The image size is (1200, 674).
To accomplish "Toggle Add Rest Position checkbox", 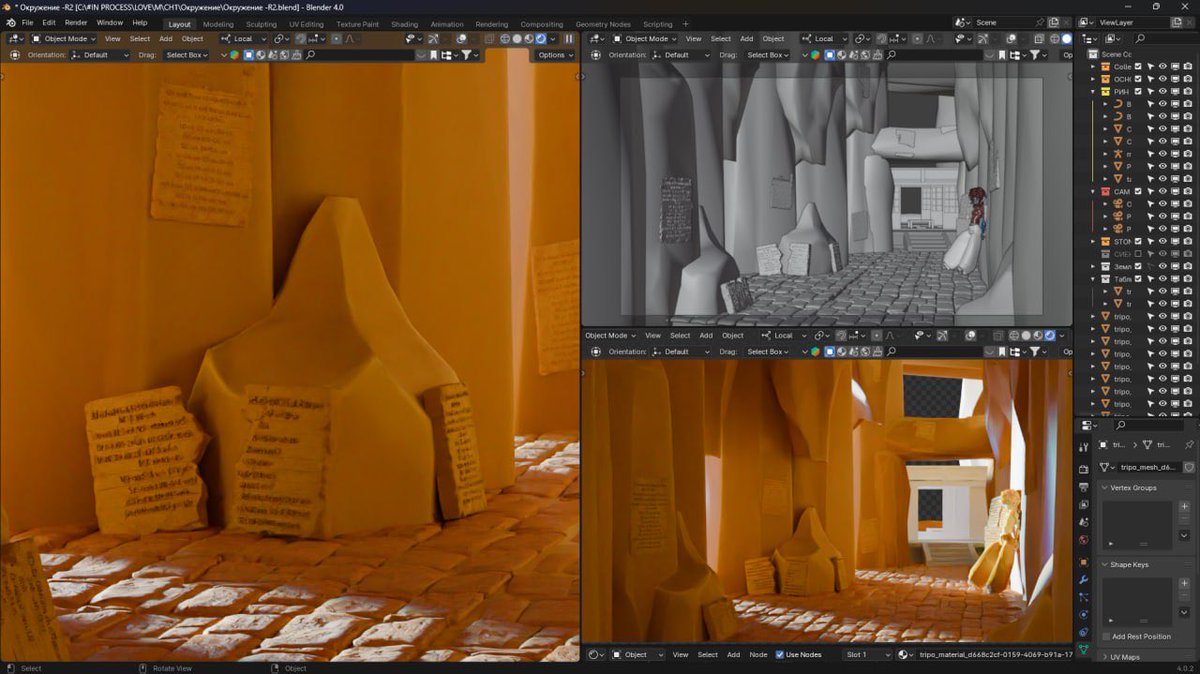I will point(1107,636).
